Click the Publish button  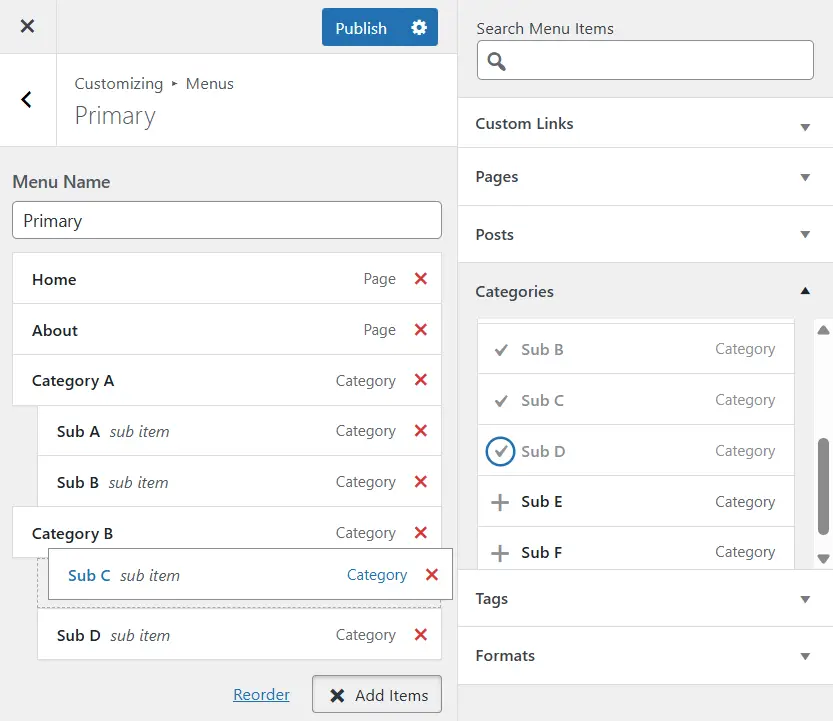click(361, 28)
